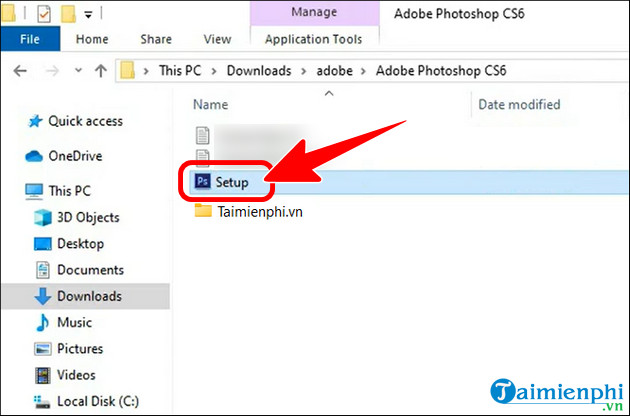Click the Local Disk drive icon
This screenshot has height=416, width=630.
click(x=42, y=402)
